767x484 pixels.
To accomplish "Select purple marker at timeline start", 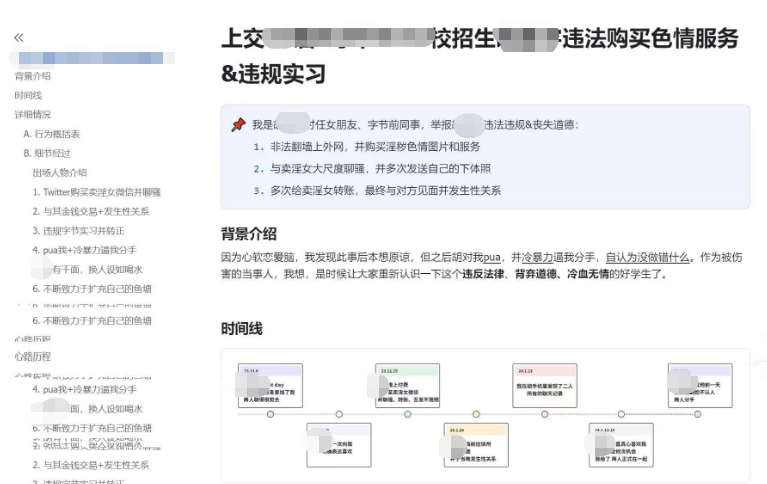I will (x=270, y=414).
